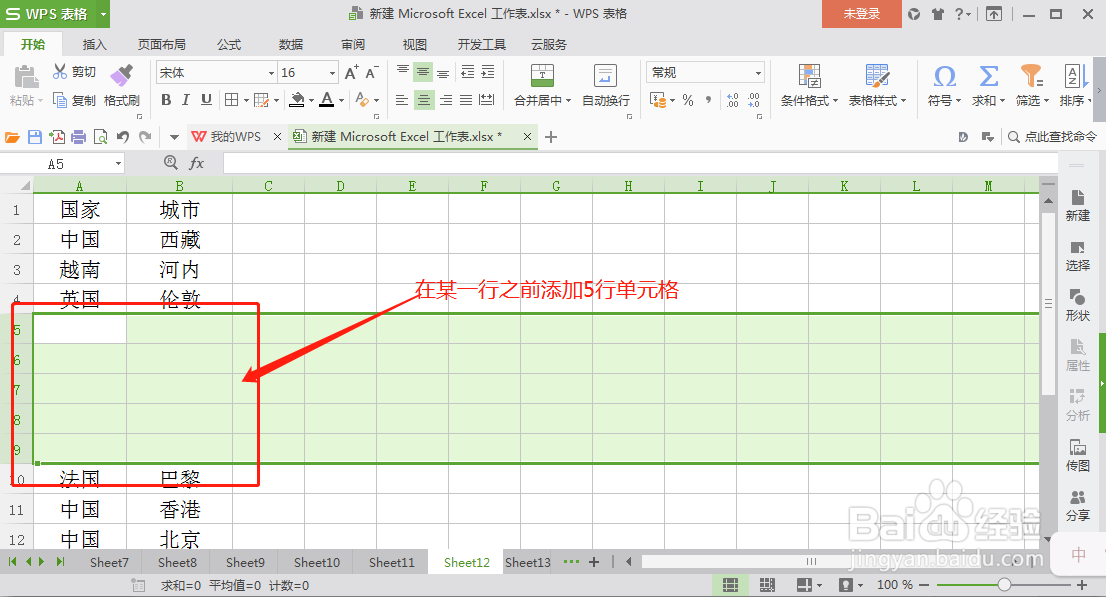Open the Data (数据) tab

coord(291,44)
